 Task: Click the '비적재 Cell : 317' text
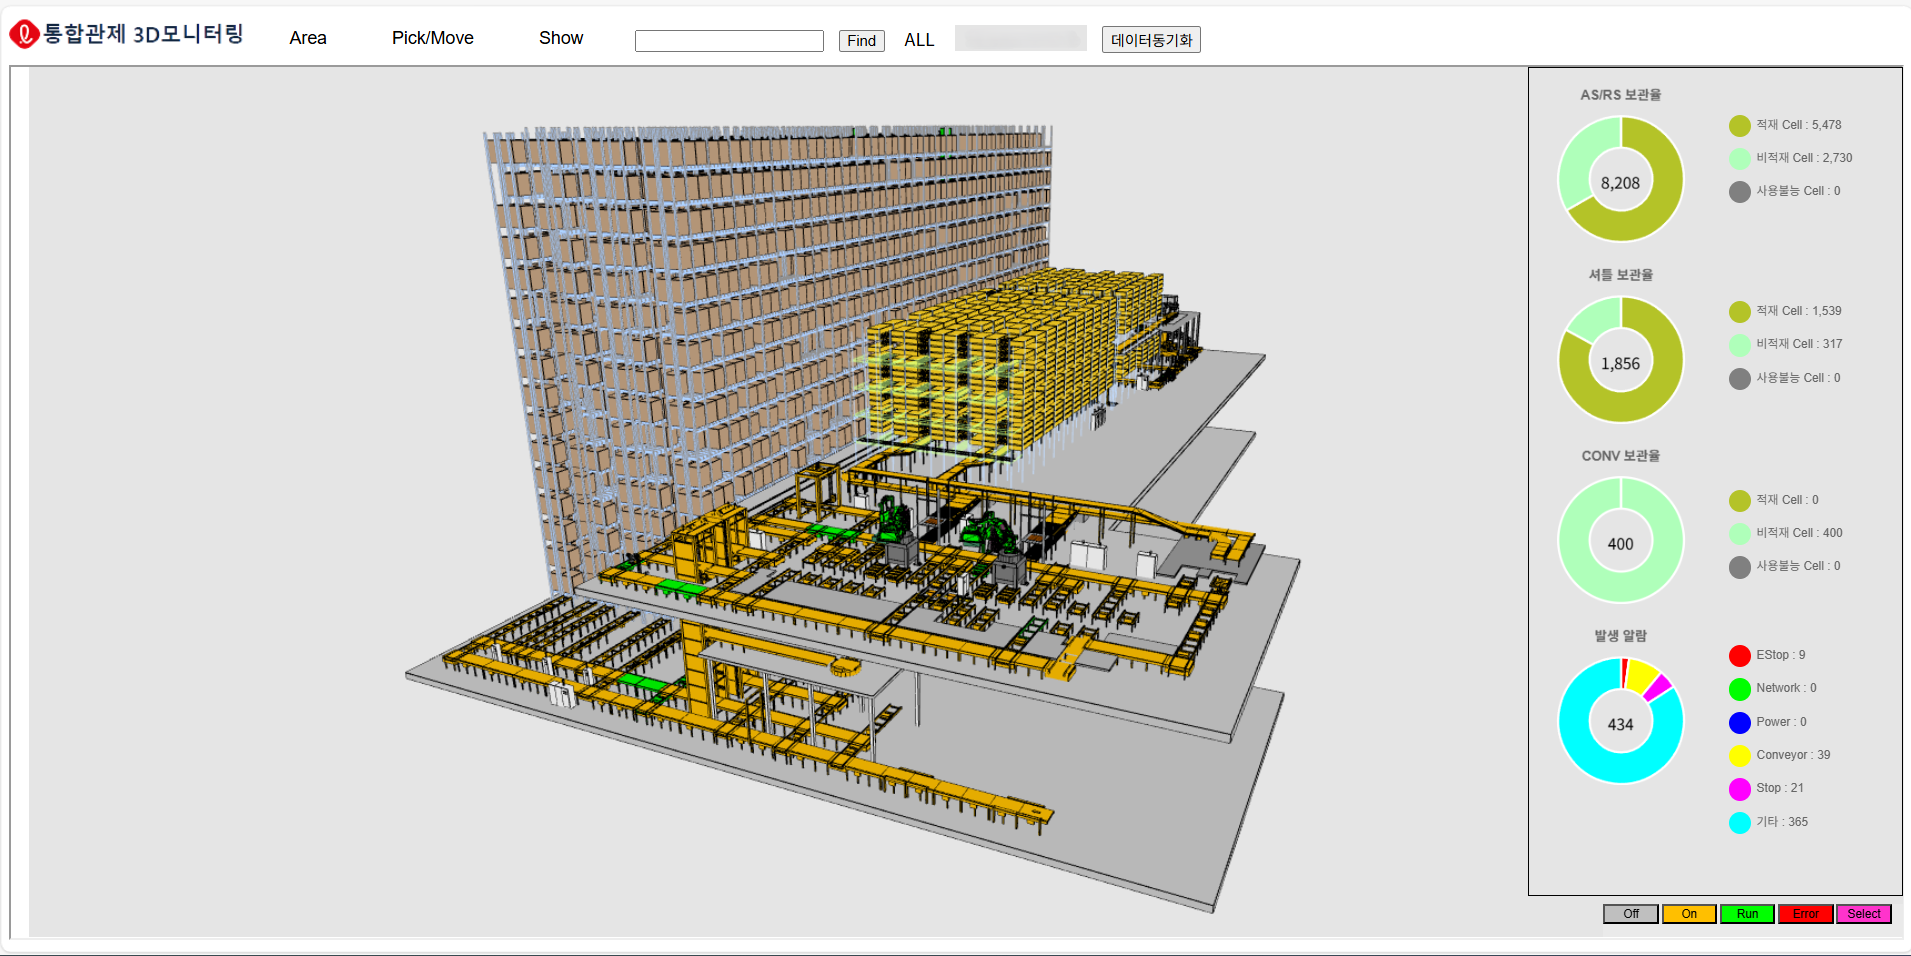pyautogui.click(x=1799, y=344)
